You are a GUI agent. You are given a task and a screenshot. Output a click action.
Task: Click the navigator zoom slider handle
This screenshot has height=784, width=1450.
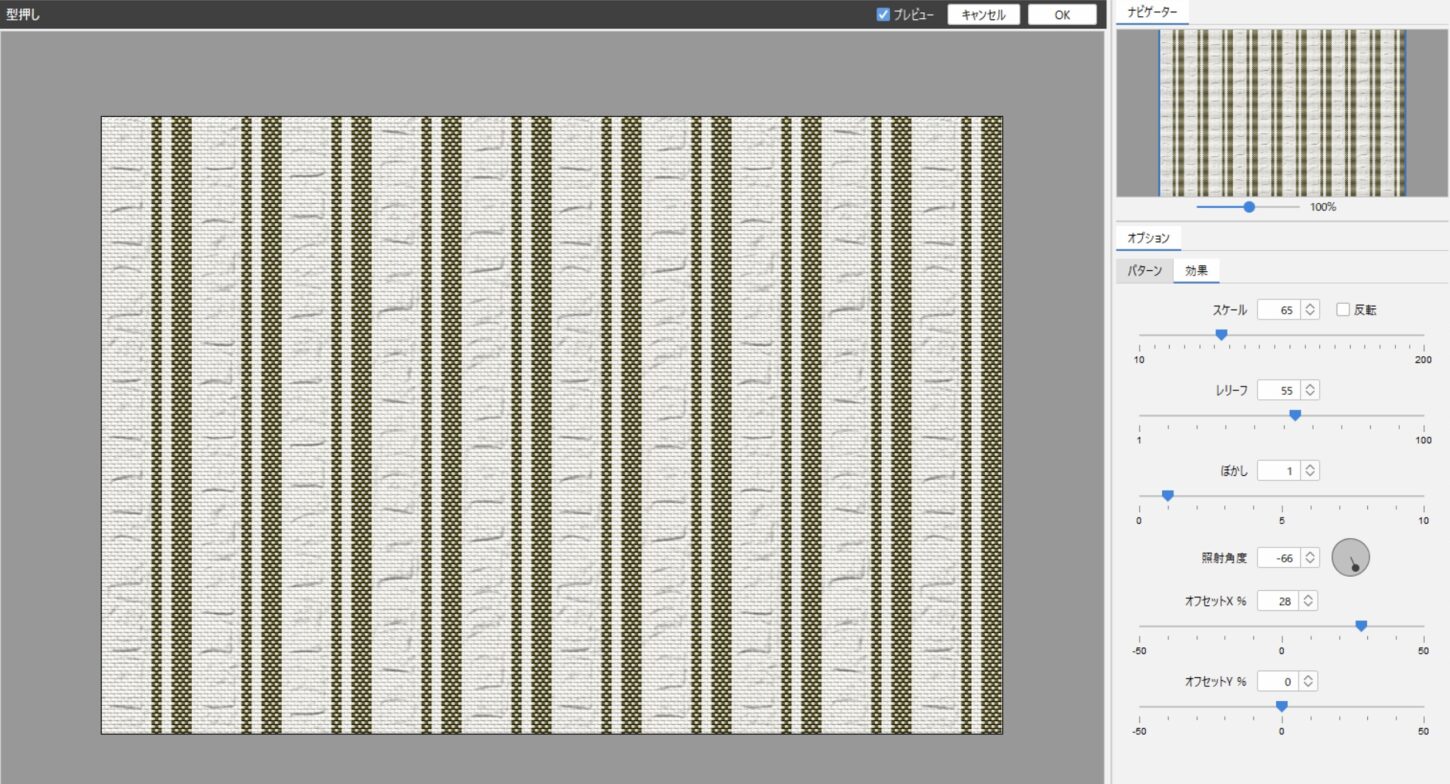[1249, 207]
